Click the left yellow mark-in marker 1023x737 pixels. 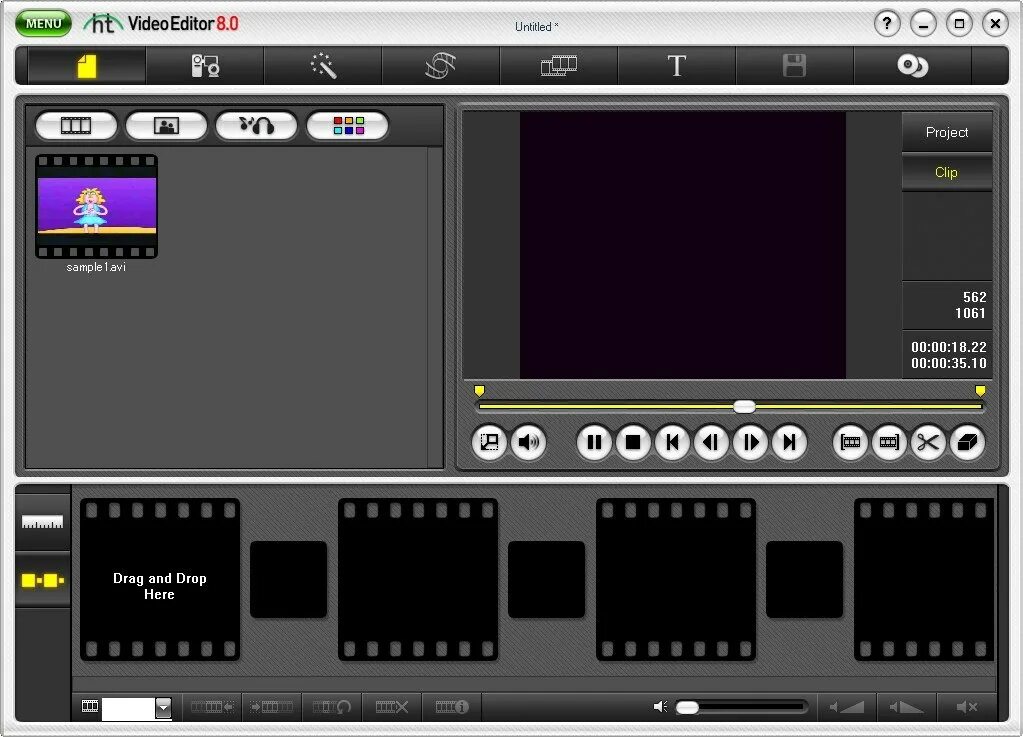[x=480, y=391]
